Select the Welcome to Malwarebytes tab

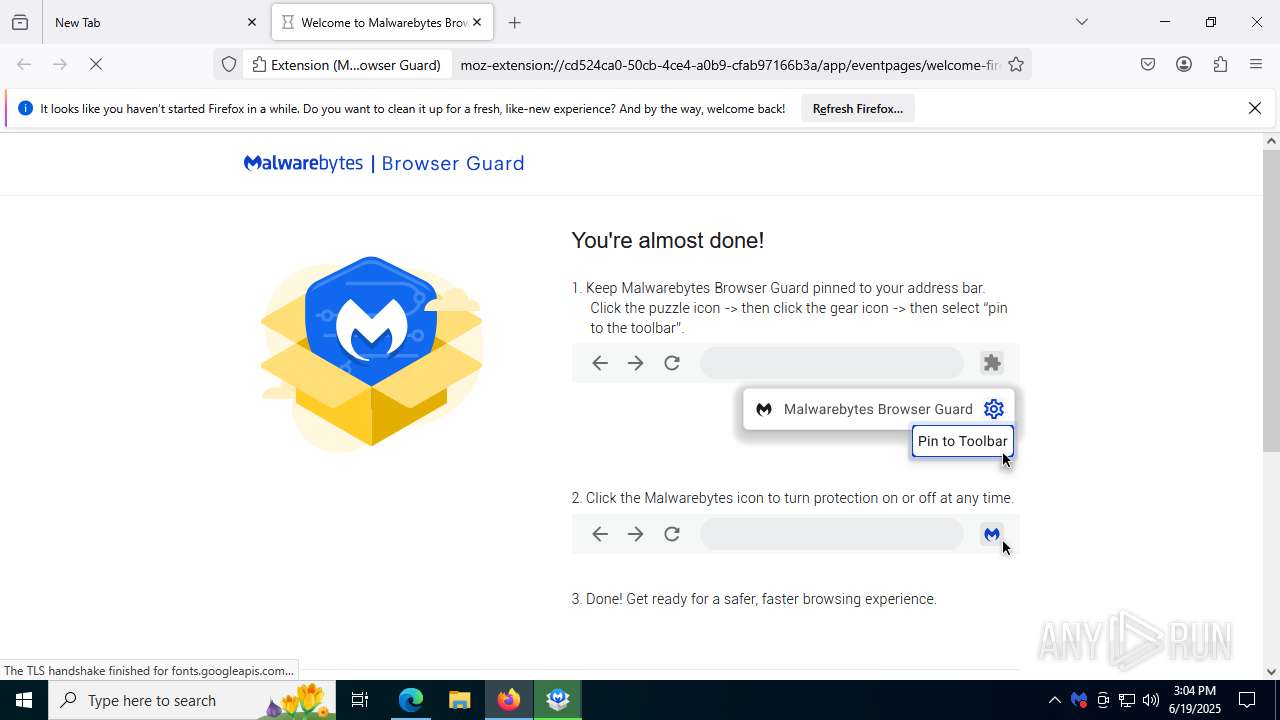tap(382, 22)
